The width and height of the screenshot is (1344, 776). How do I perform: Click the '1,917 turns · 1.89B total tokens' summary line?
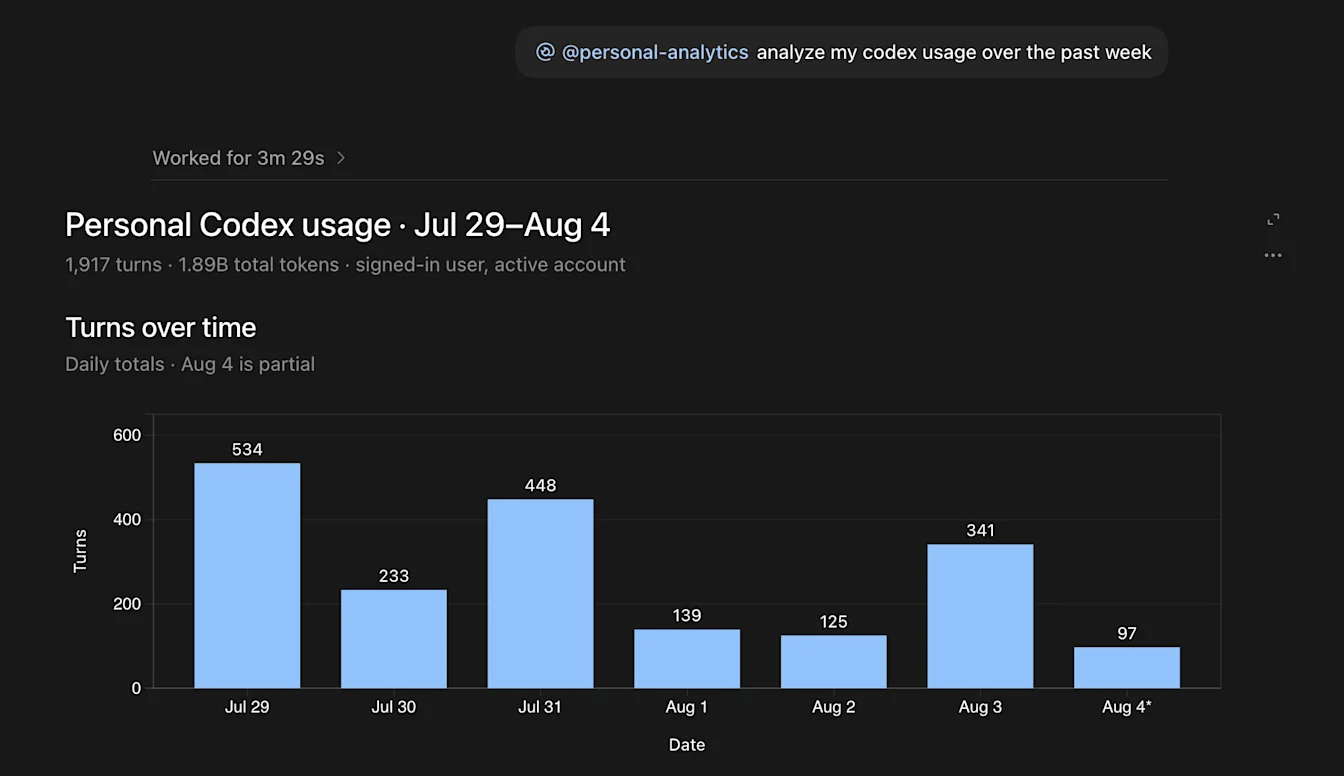coord(345,265)
